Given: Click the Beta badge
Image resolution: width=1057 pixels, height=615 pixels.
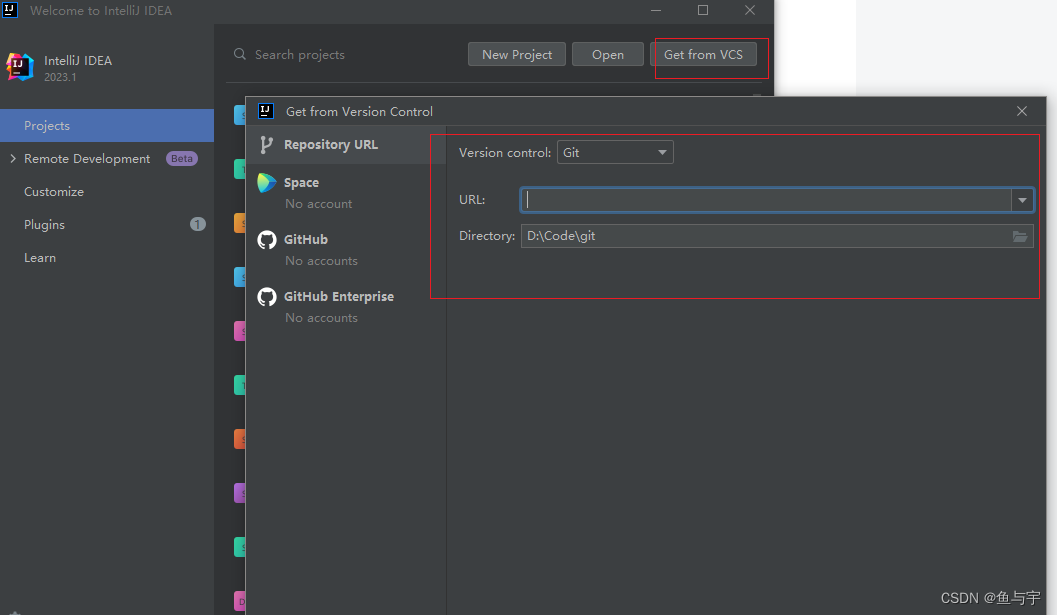Looking at the screenshot, I should coord(181,158).
